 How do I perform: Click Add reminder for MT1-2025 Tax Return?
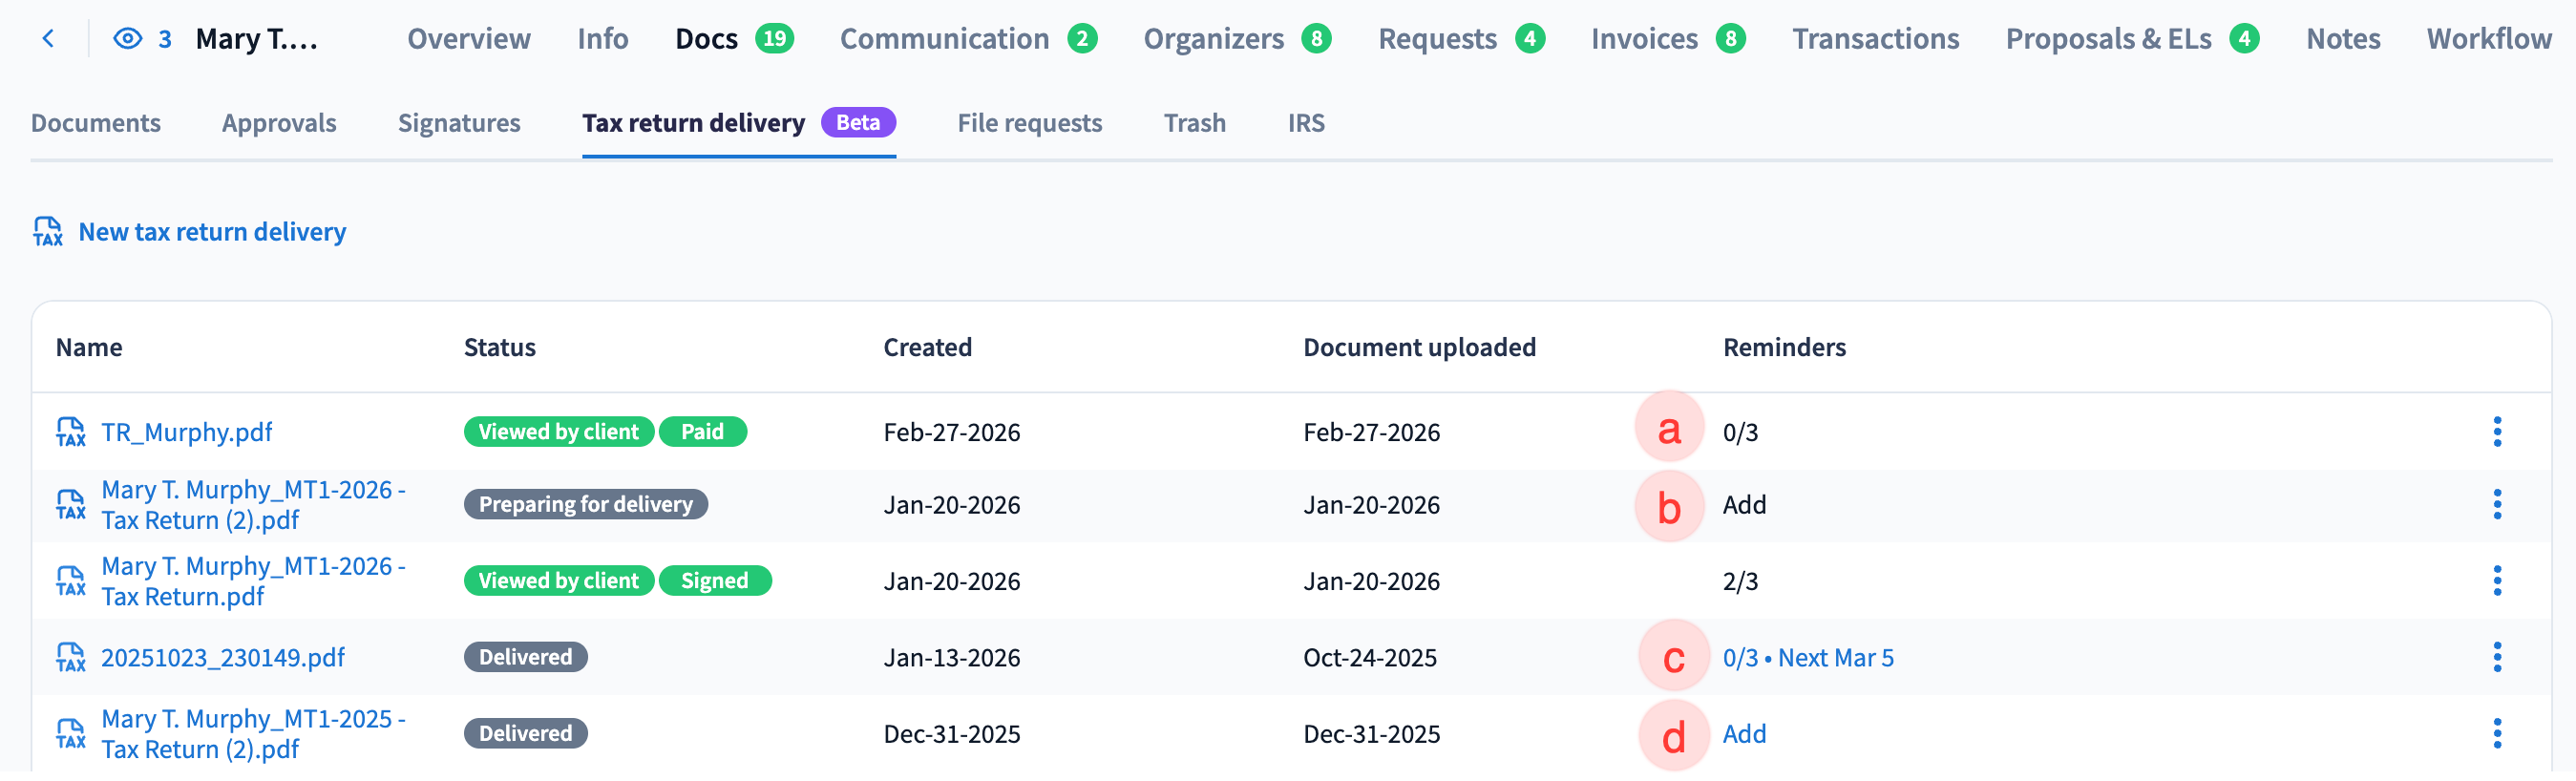pos(1744,734)
